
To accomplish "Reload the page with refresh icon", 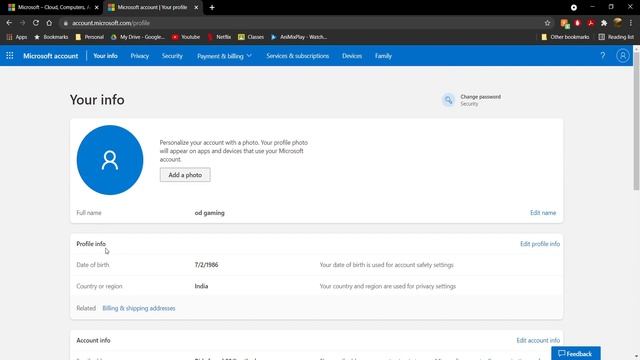I will click(x=36, y=23).
